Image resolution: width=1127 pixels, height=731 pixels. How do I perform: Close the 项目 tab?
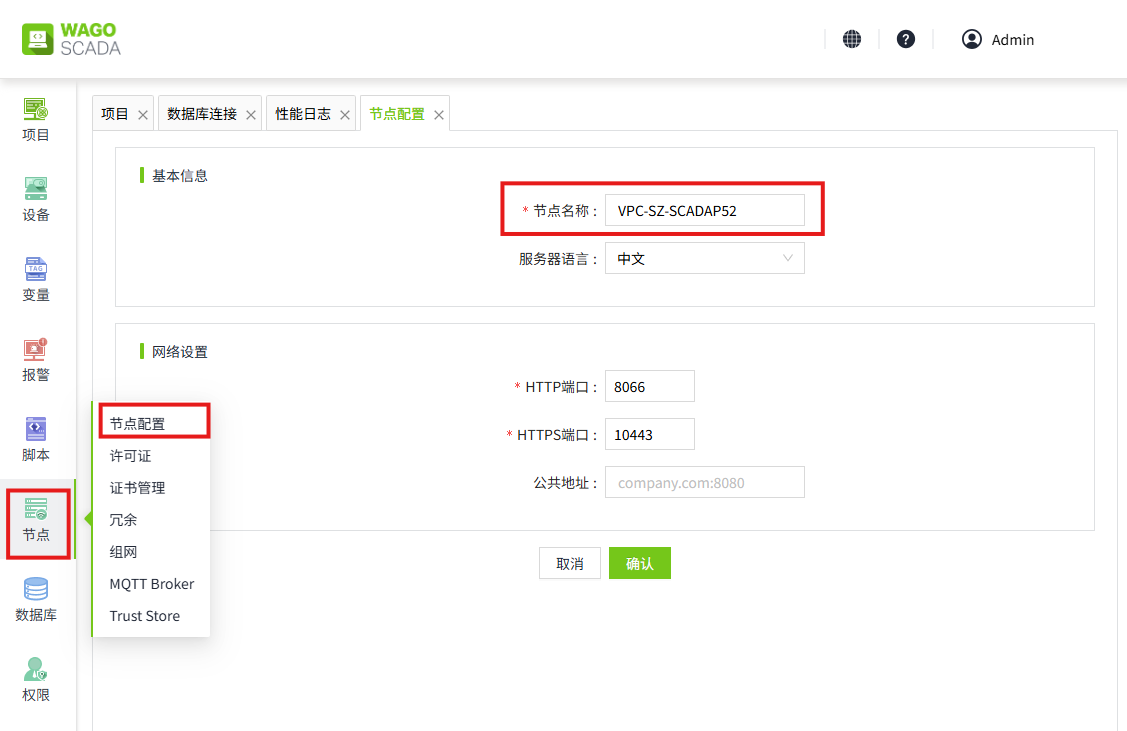143,115
